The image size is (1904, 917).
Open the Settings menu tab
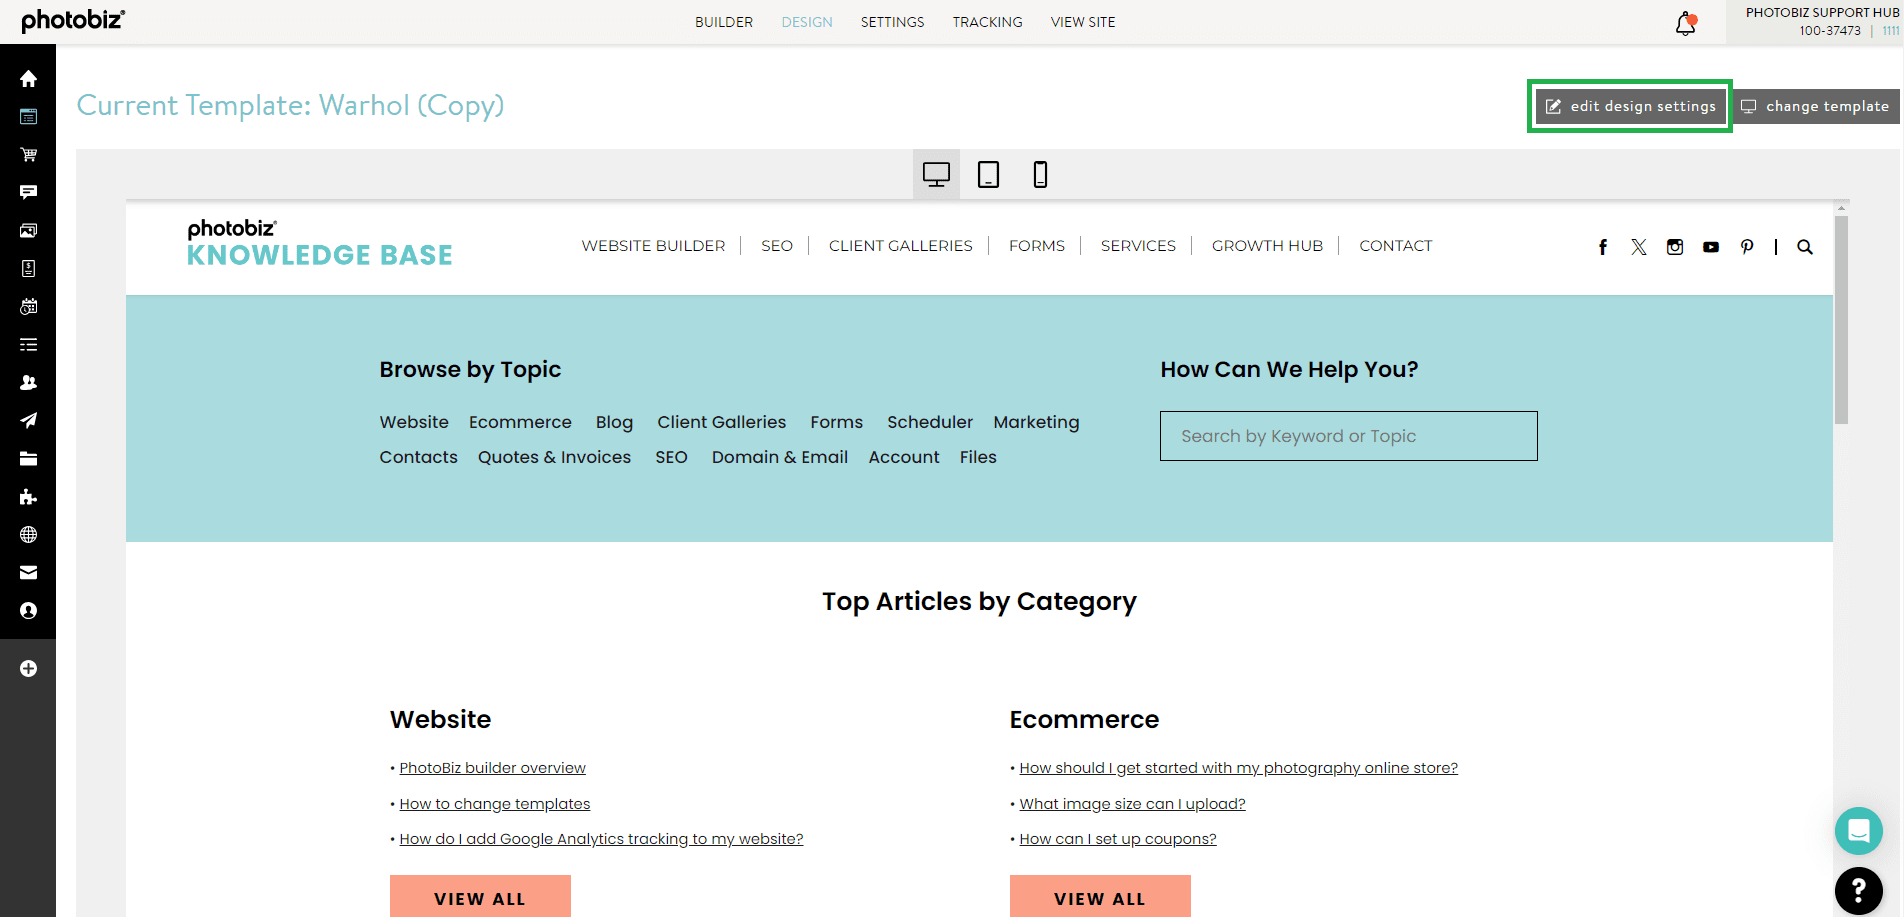click(892, 22)
